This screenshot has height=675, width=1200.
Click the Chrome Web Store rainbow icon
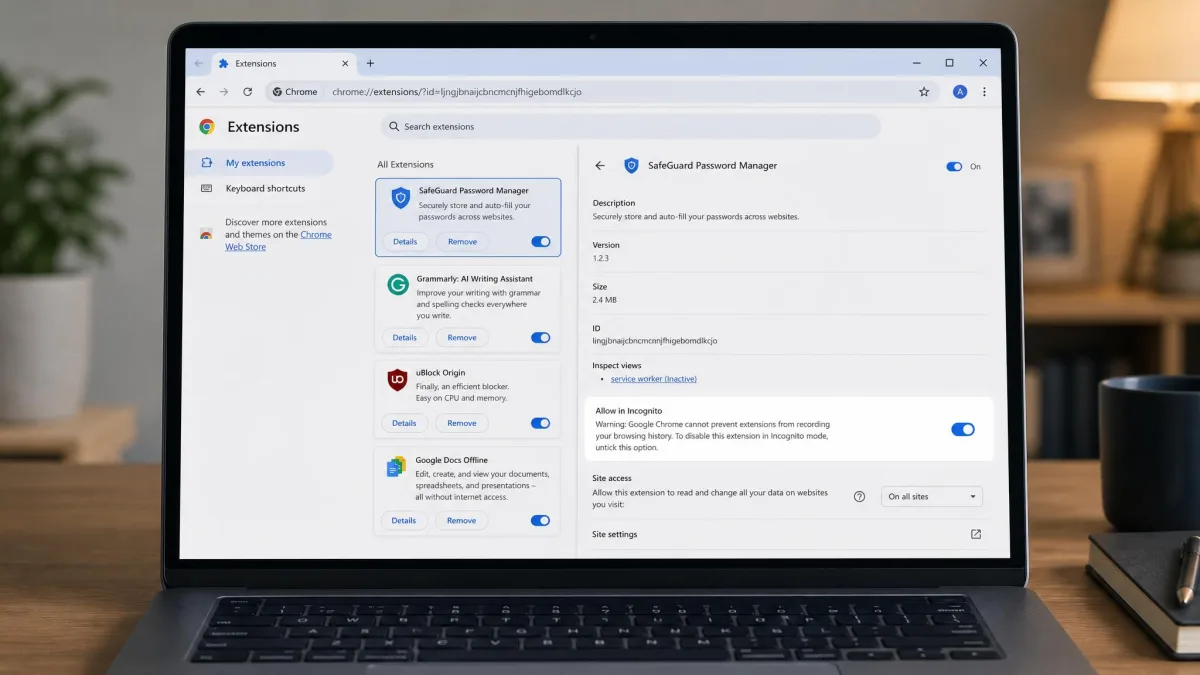(x=206, y=234)
